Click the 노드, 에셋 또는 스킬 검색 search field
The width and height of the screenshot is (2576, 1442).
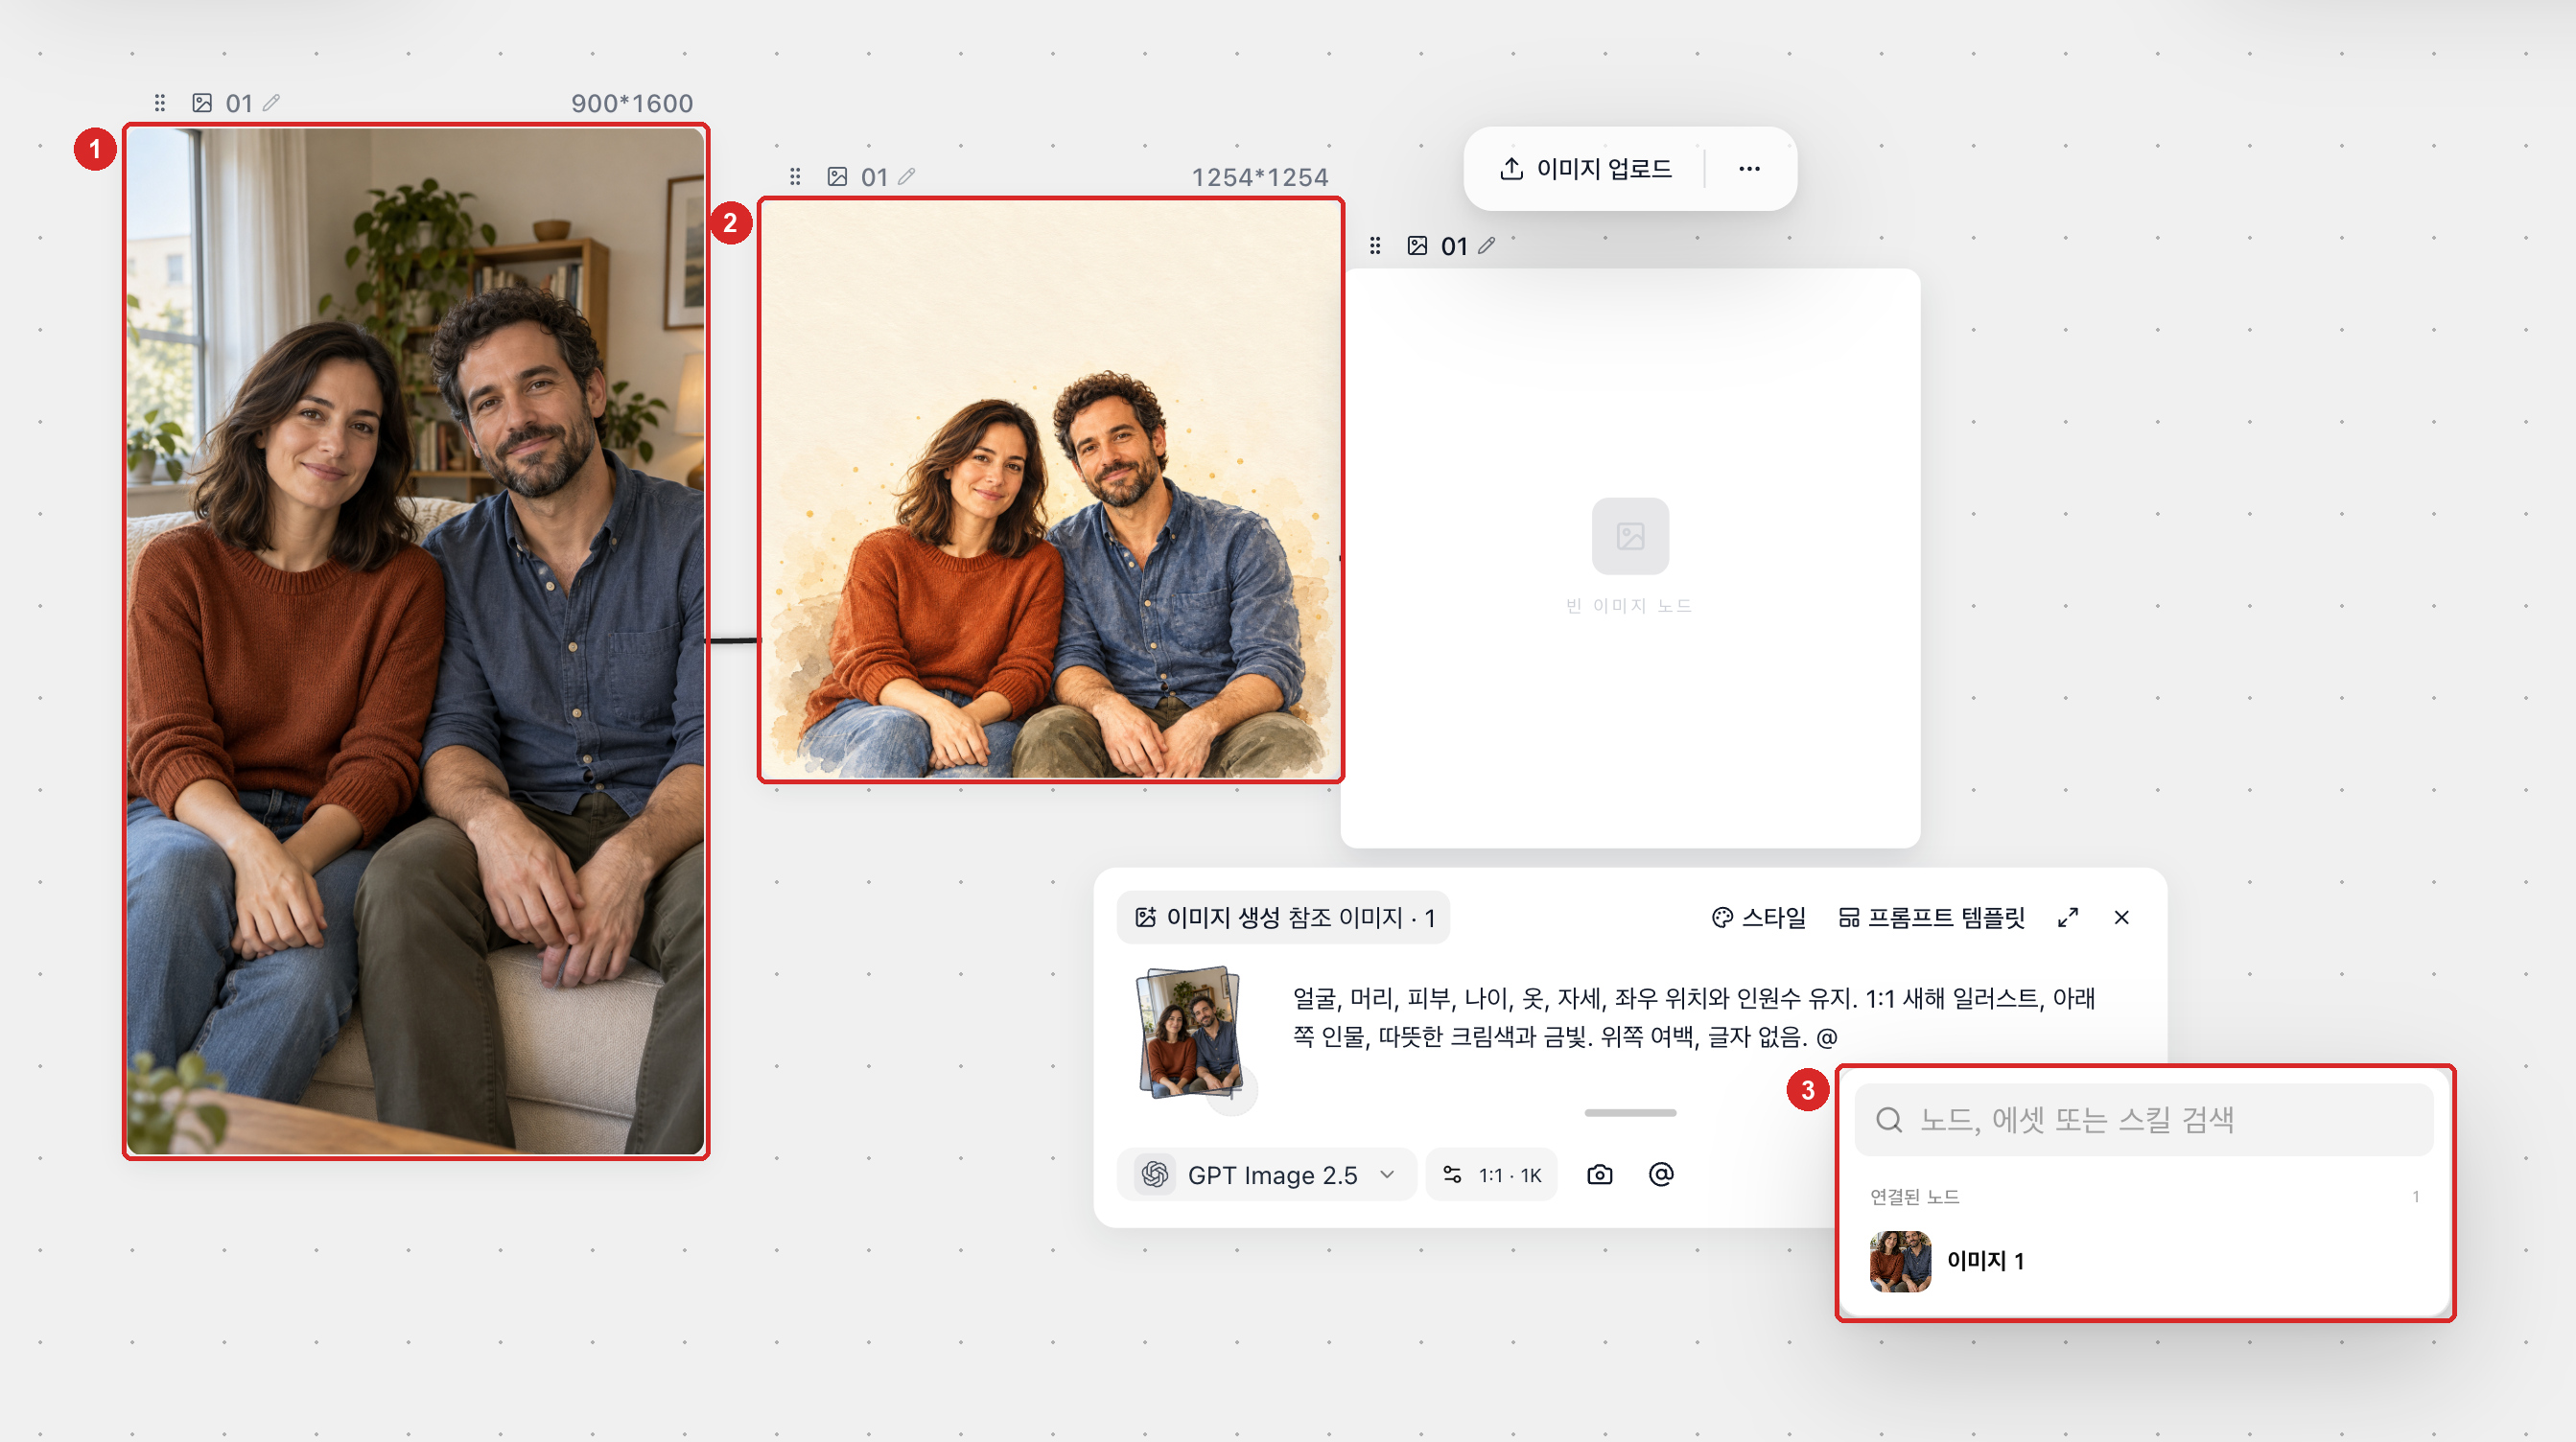[2144, 1120]
